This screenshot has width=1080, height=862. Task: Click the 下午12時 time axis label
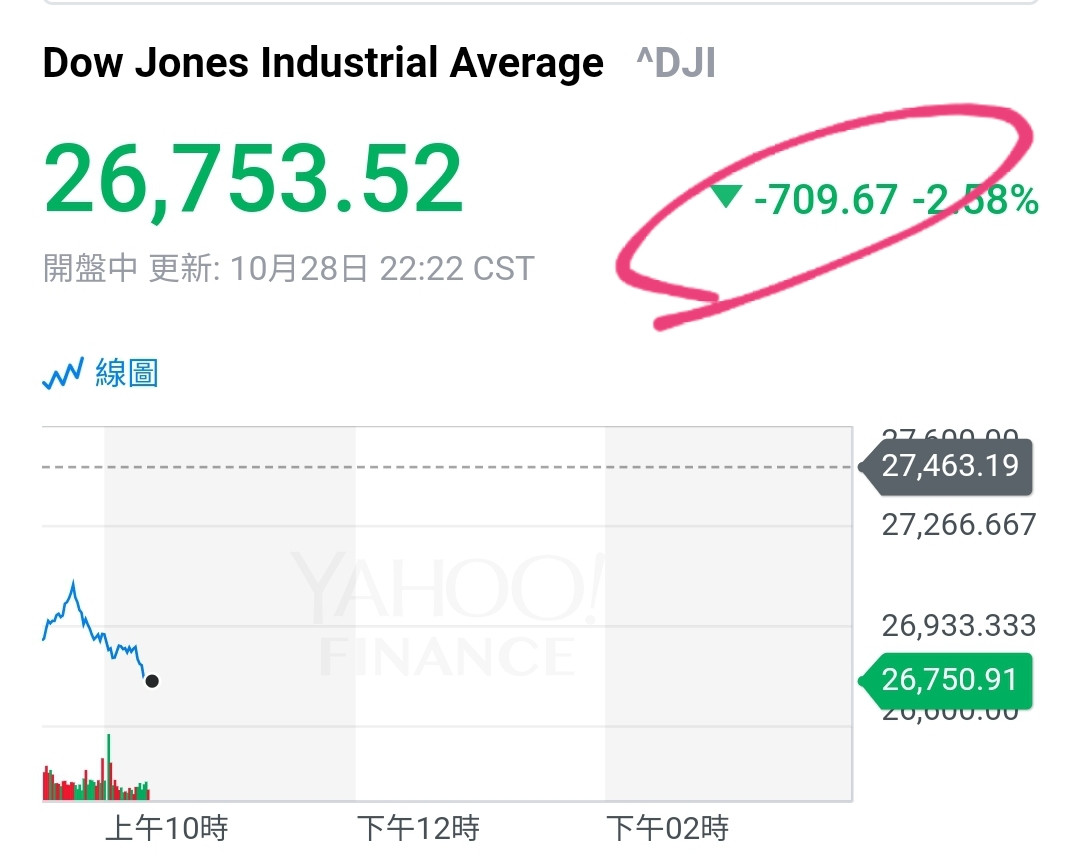point(418,828)
